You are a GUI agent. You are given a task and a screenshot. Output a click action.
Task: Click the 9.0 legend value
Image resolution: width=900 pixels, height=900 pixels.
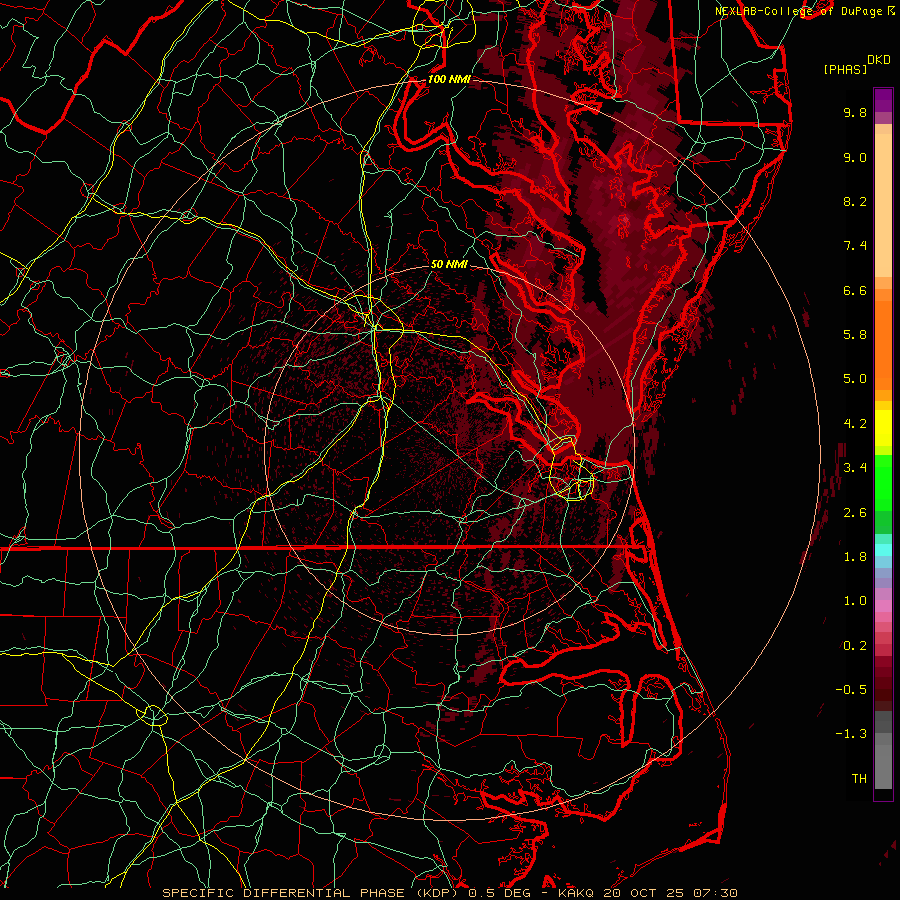point(855,157)
